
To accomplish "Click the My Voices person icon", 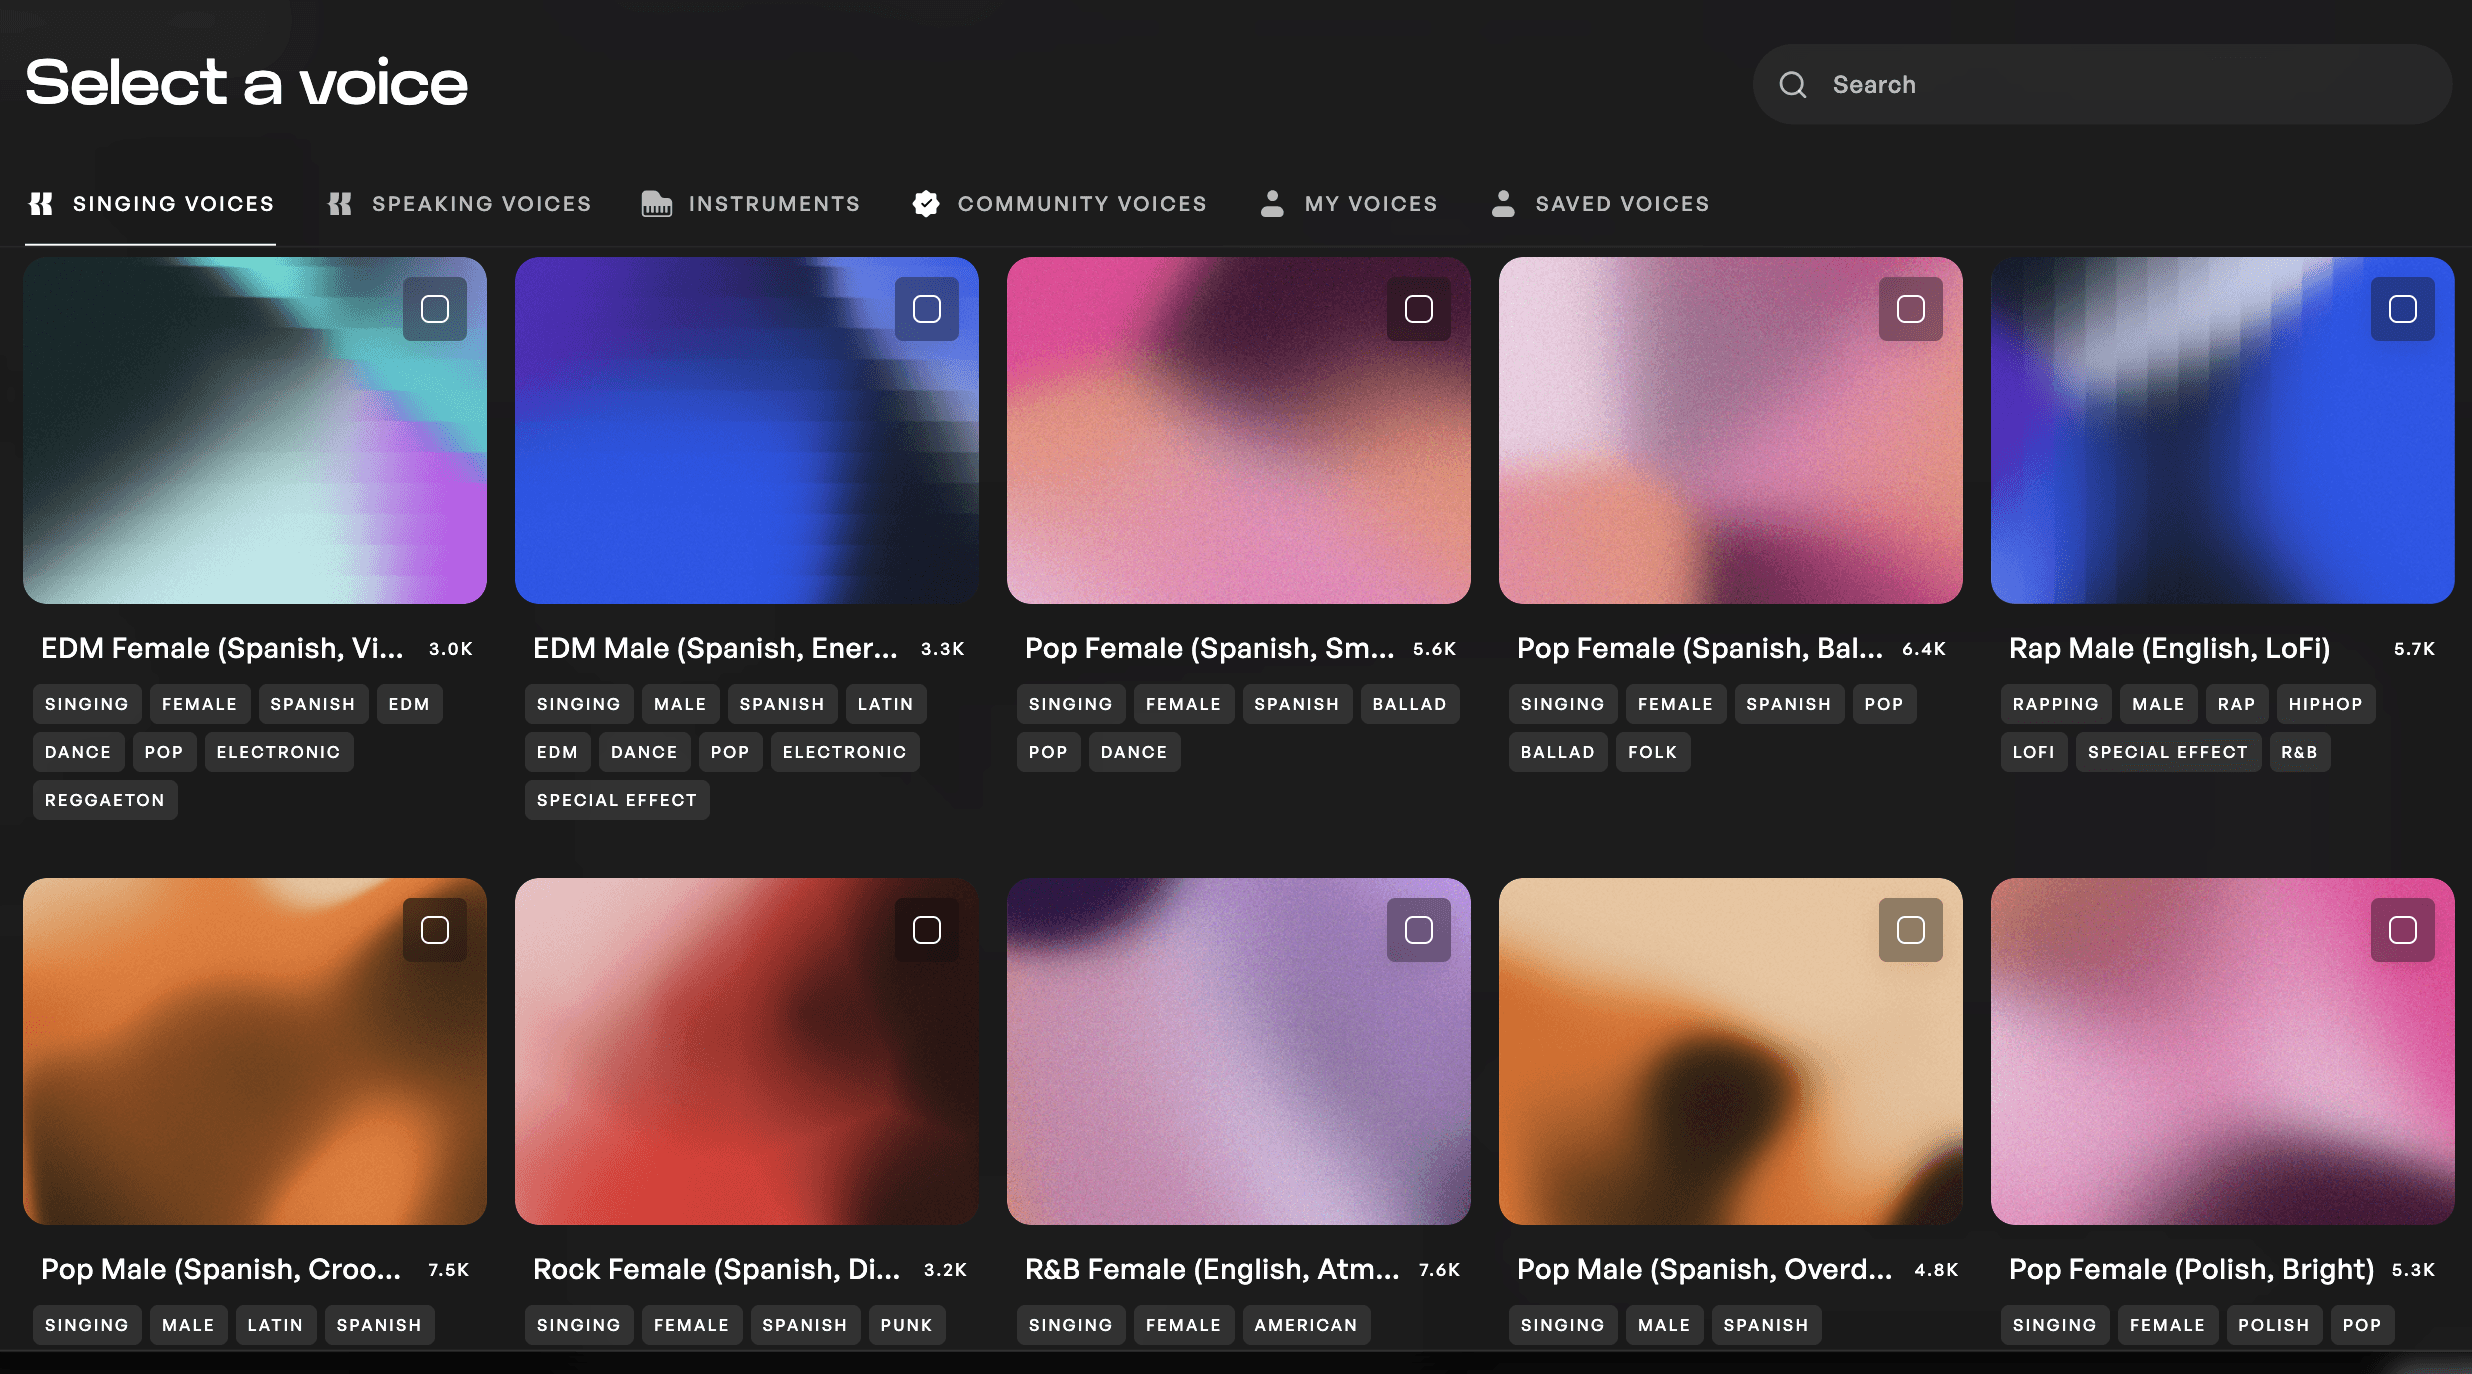I will 1272,204.
